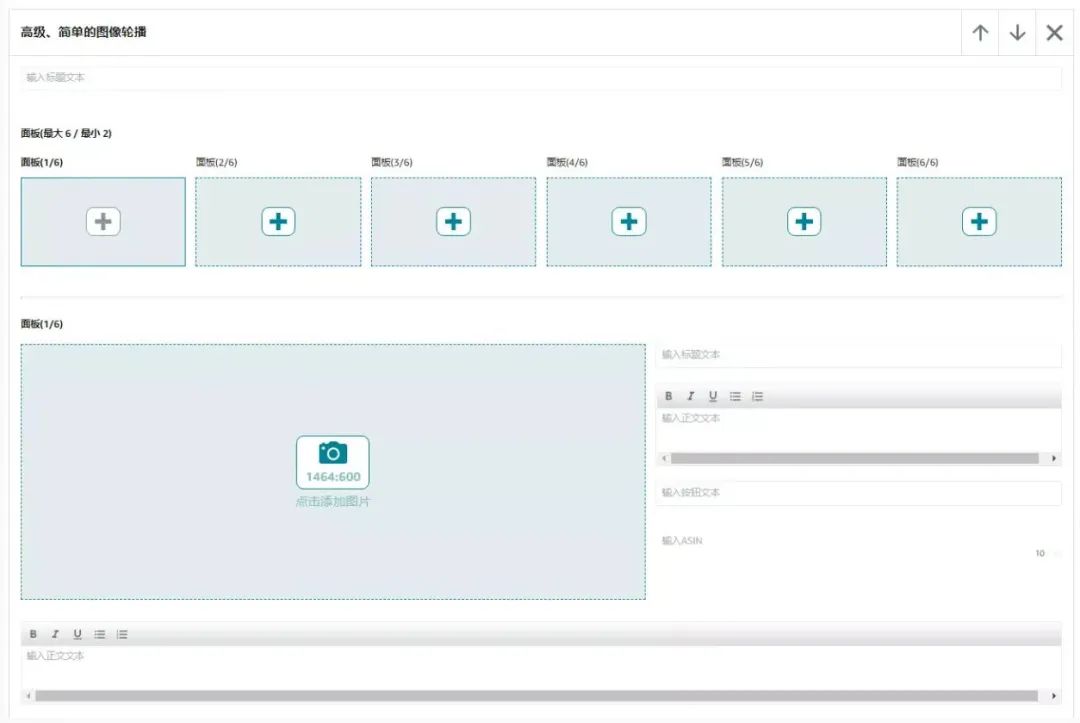Add panel 5 via 面板(5/6) plus icon
The height and width of the screenshot is (723, 1080).
click(x=804, y=222)
